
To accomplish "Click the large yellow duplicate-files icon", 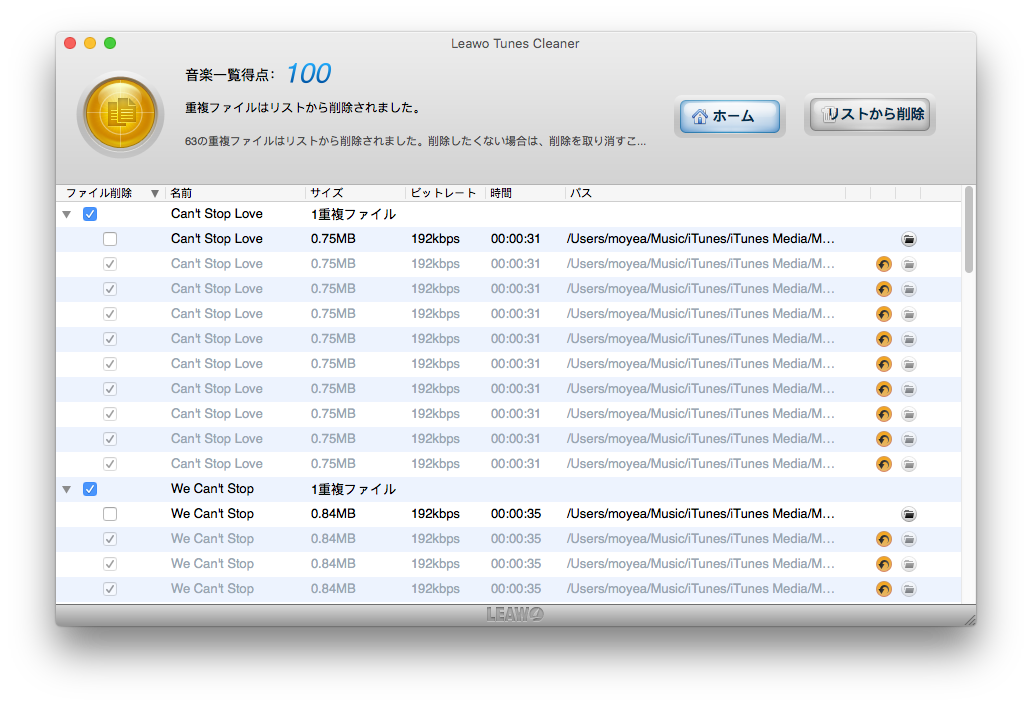I will (120, 114).
